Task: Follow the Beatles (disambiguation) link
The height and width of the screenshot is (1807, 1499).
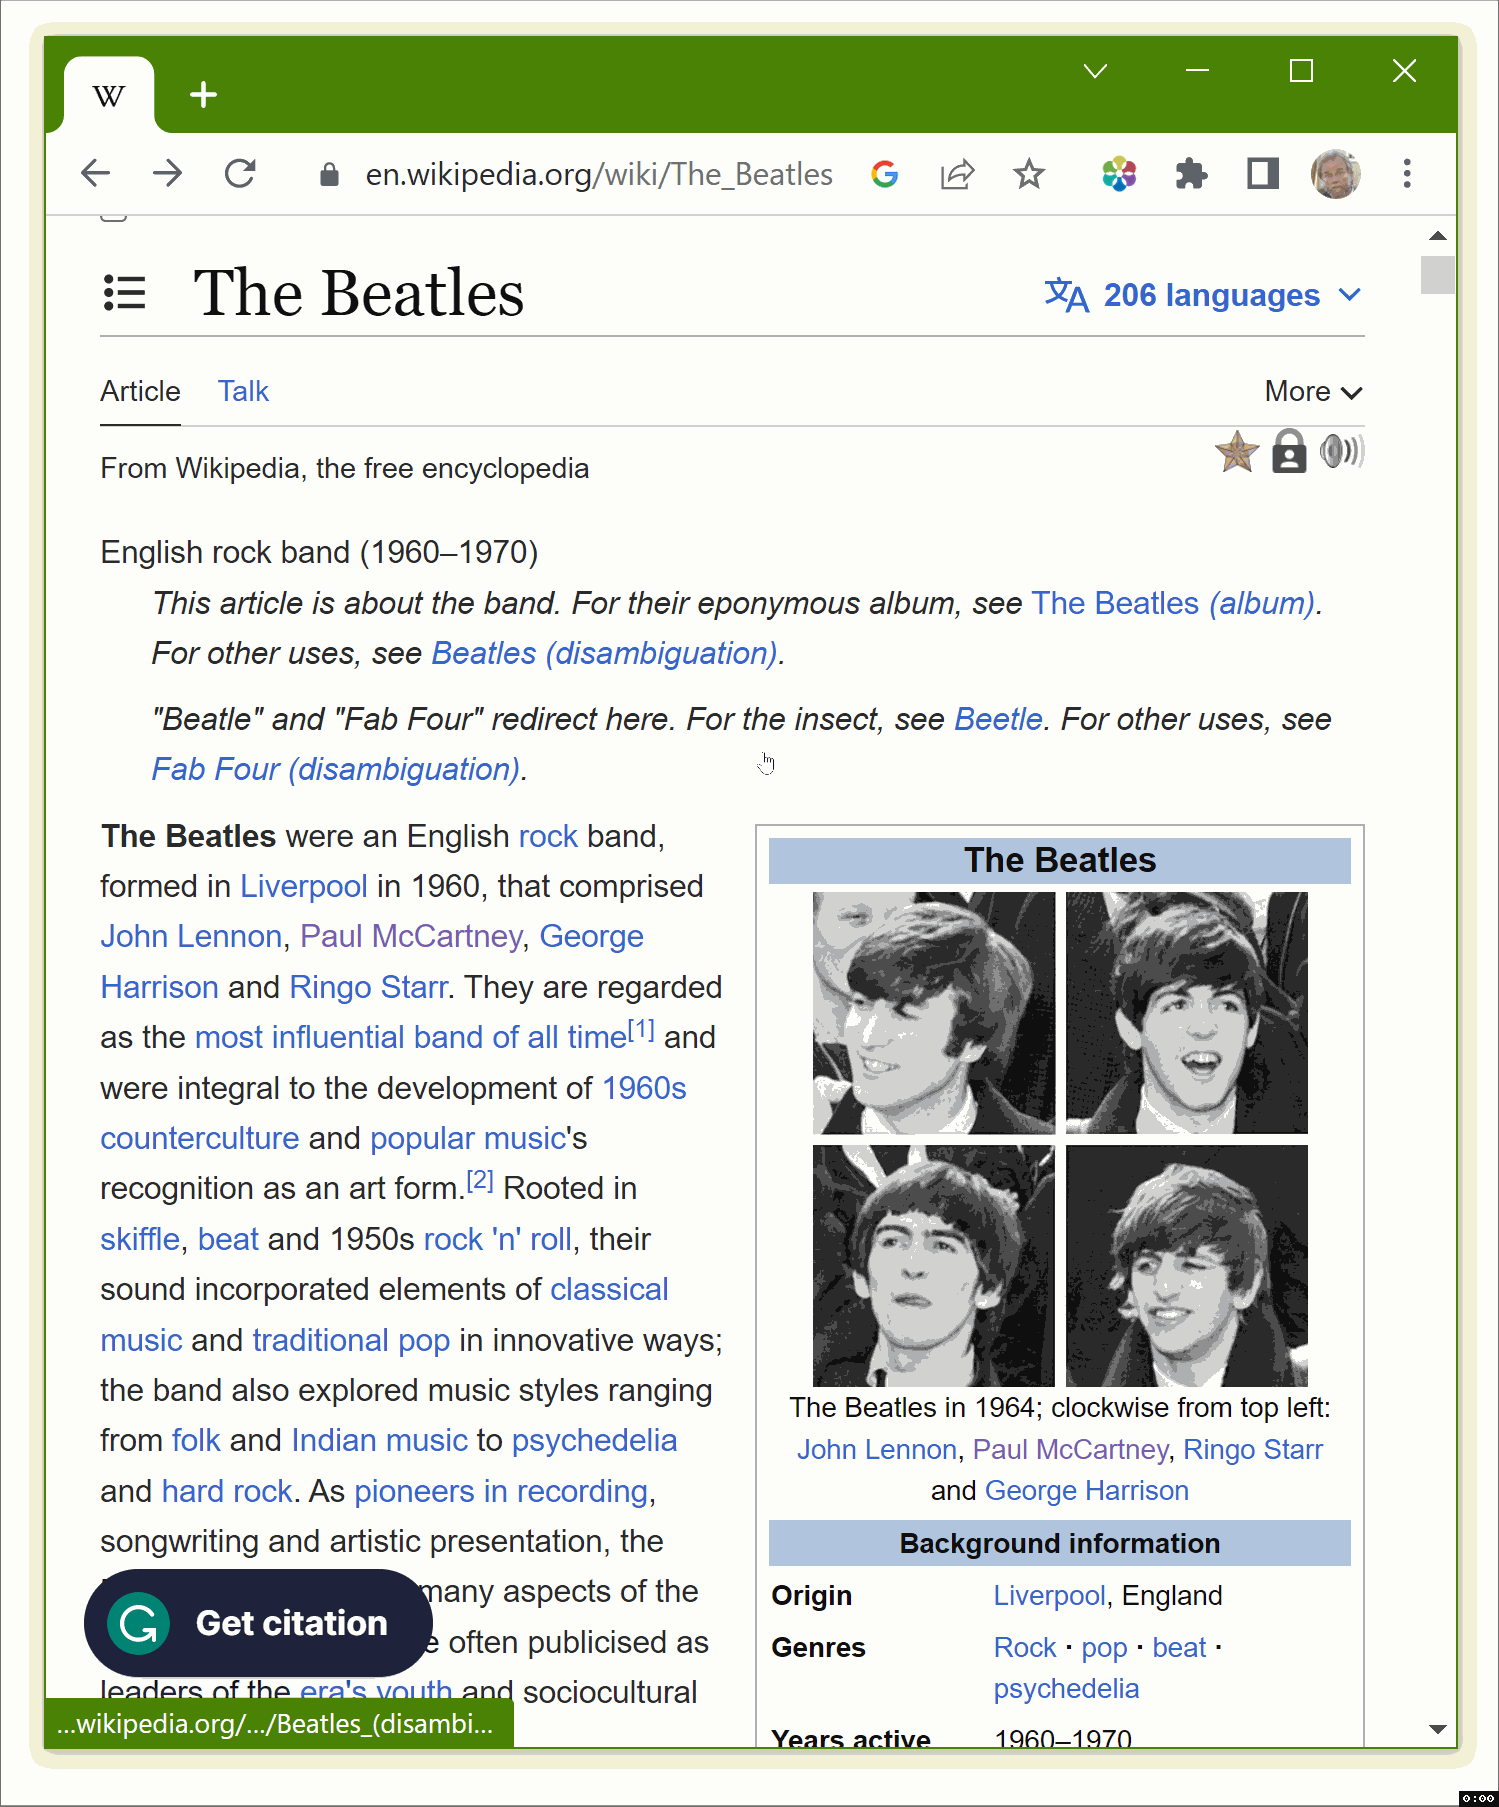Action: click(606, 654)
